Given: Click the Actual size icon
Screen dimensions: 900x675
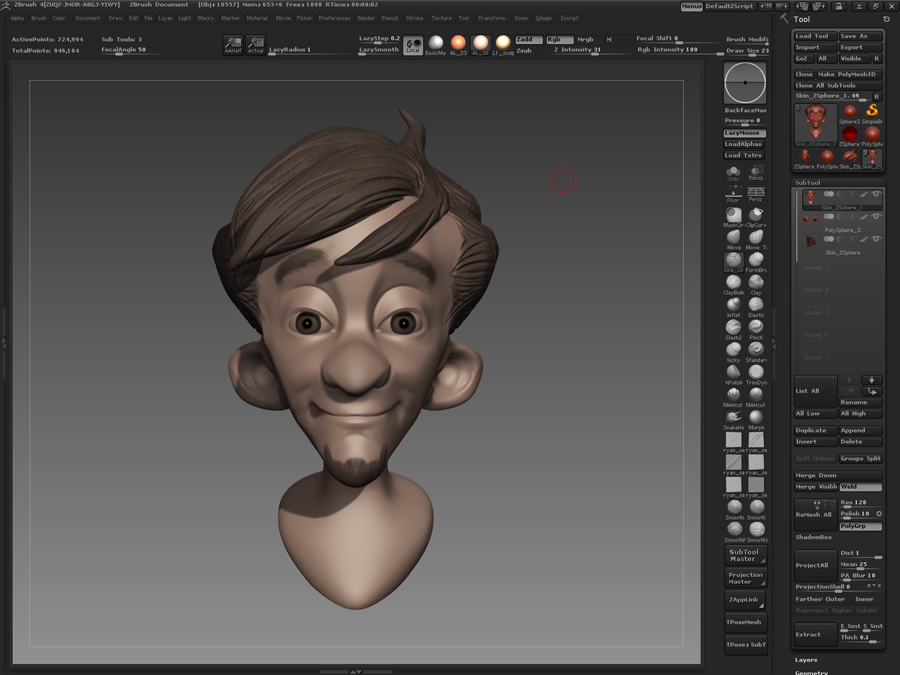Looking at the screenshot, I should pyautogui.click(x=255, y=45).
